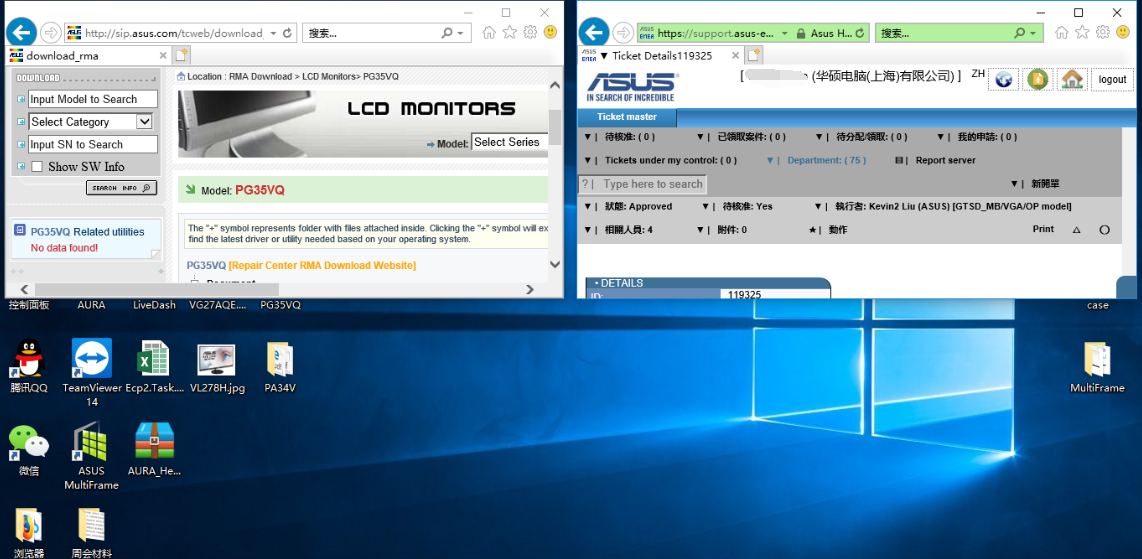The height and width of the screenshot is (559, 1142).
Task: Open the Select Category dropdown
Action: click(x=91, y=122)
